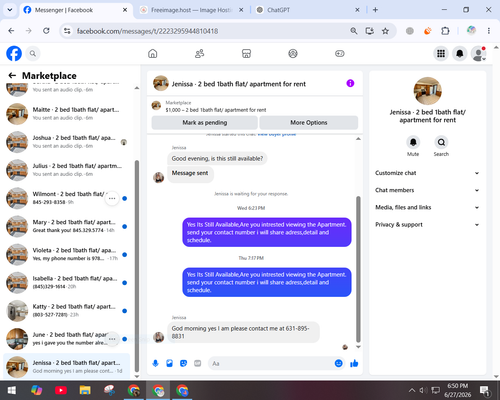500x400 pixels.
Task: Click chat messages scrollbar
Action: coord(358,269)
